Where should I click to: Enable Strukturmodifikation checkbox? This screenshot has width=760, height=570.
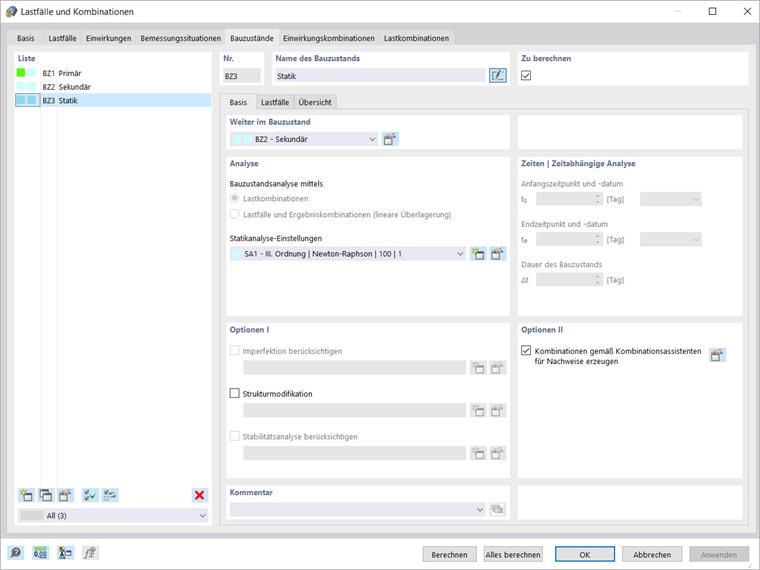click(235, 393)
